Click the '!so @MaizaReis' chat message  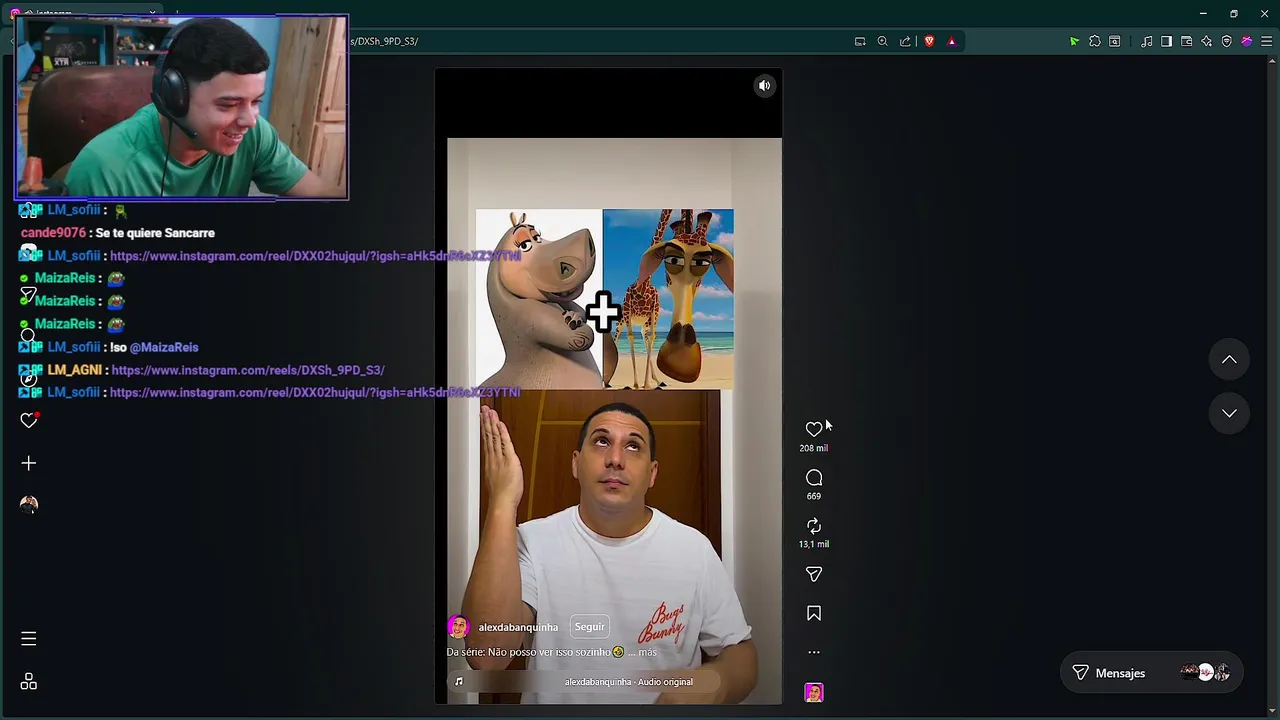click(x=154, y=347)
